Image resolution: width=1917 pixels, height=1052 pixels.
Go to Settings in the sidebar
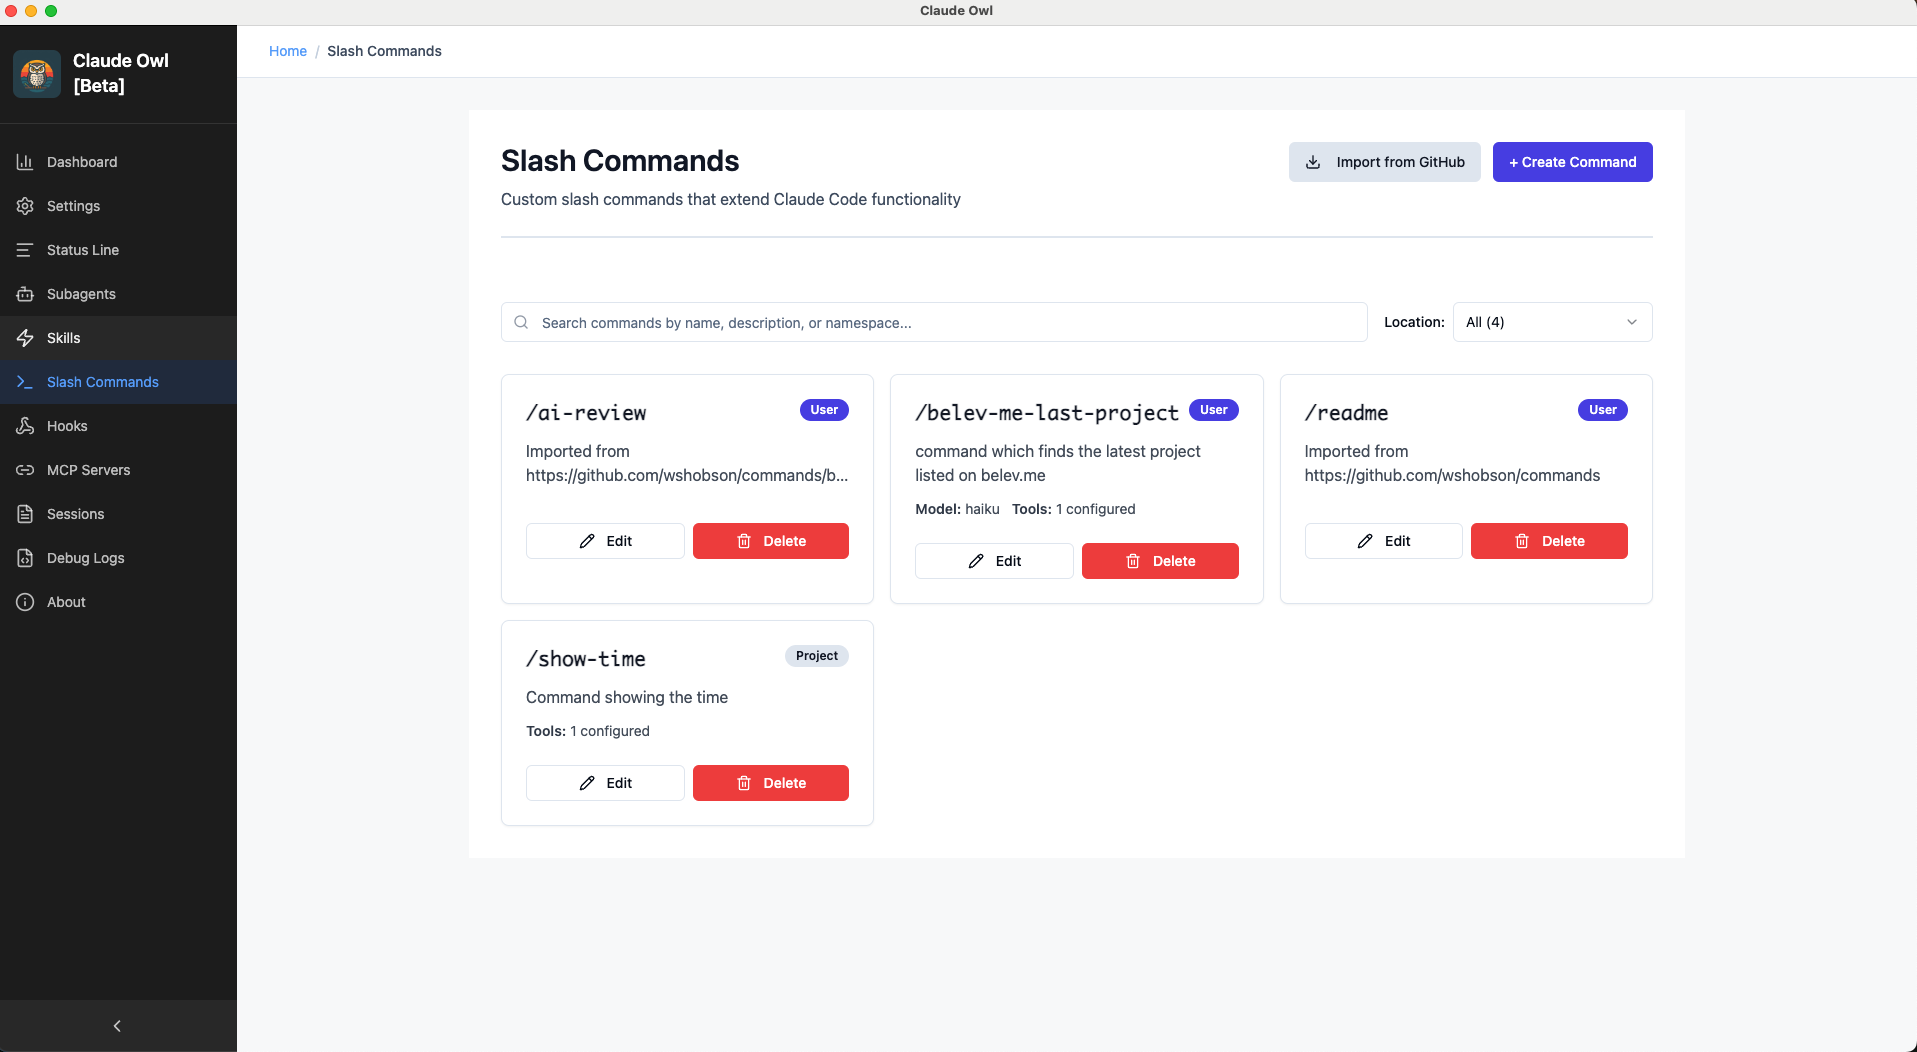[x=118, y=206]
